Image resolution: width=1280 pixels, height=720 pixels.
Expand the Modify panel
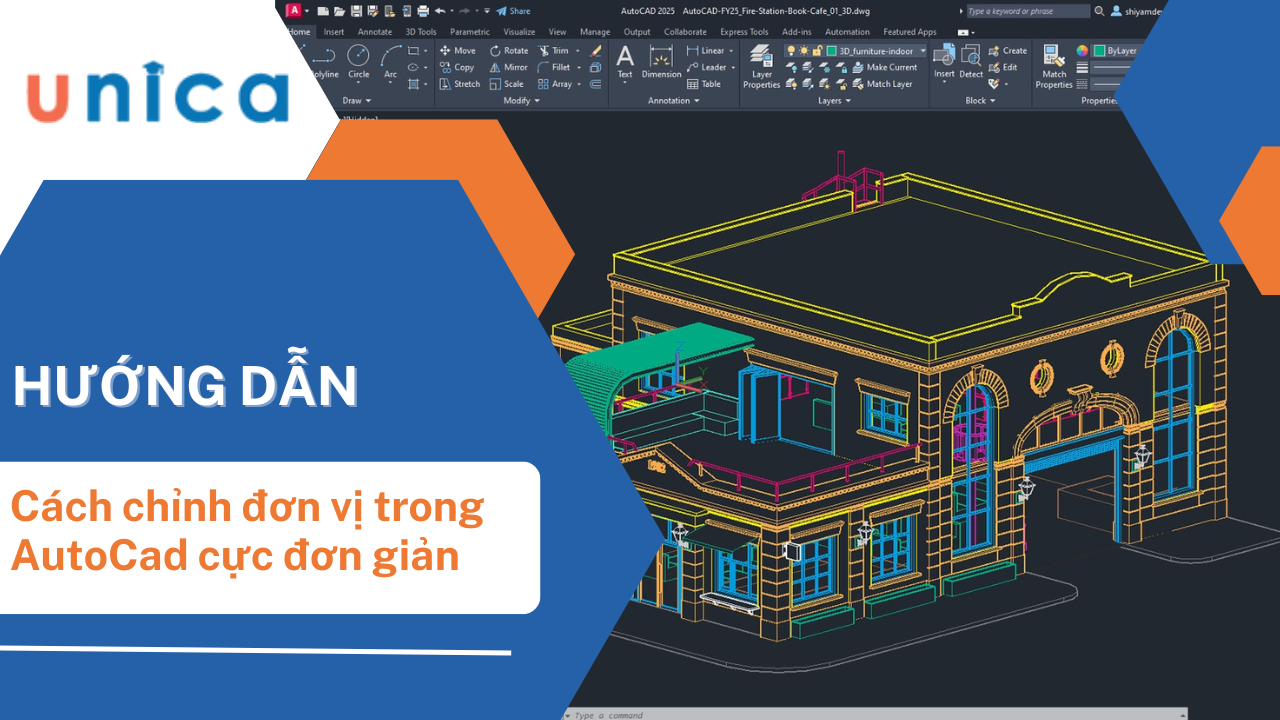click(x=521, y=101)
